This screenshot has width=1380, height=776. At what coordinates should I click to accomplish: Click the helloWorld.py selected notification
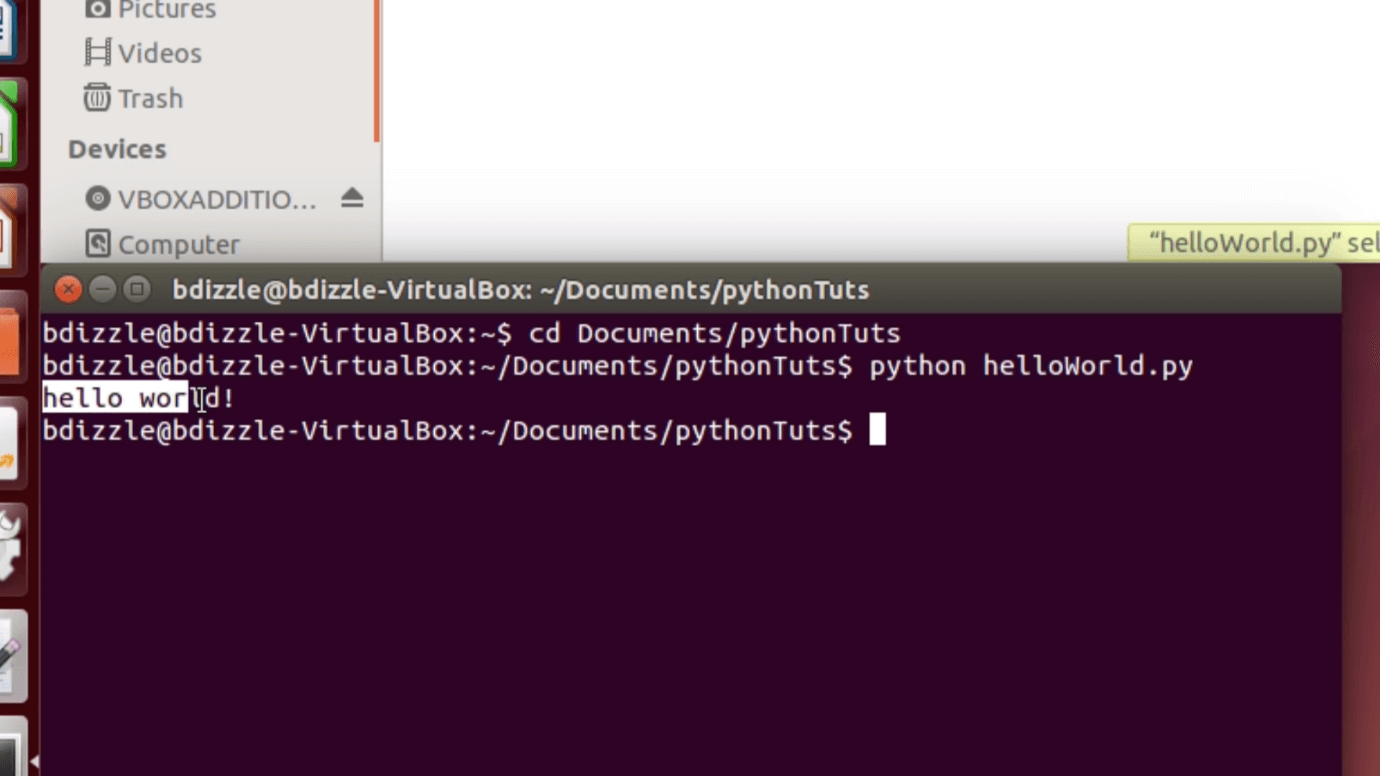pyautogui.click(x=1255, y=242)
